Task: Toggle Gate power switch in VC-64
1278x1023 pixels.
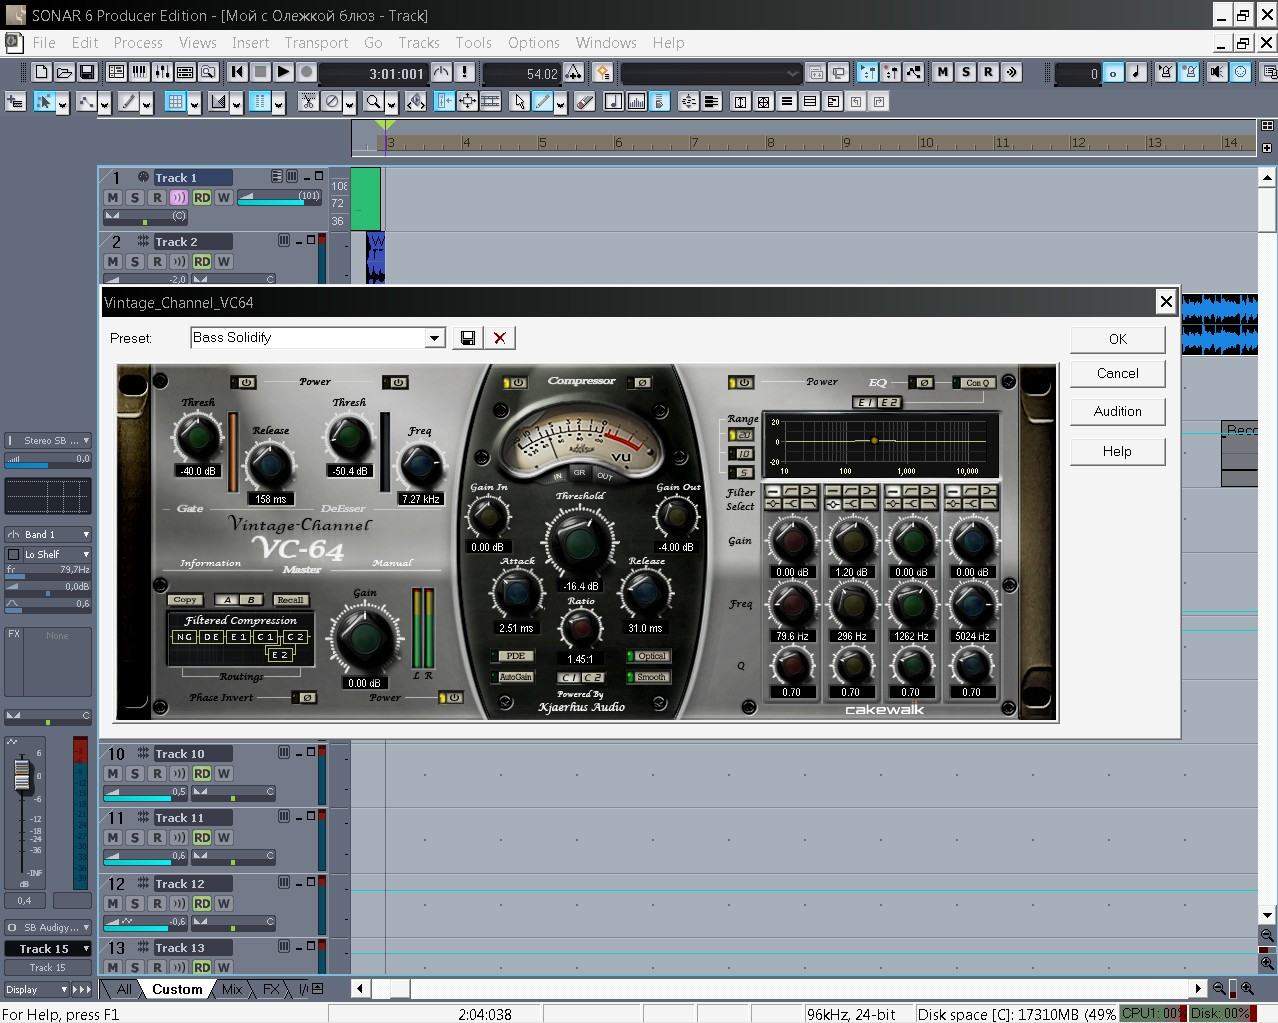Action: click(244, 382)
